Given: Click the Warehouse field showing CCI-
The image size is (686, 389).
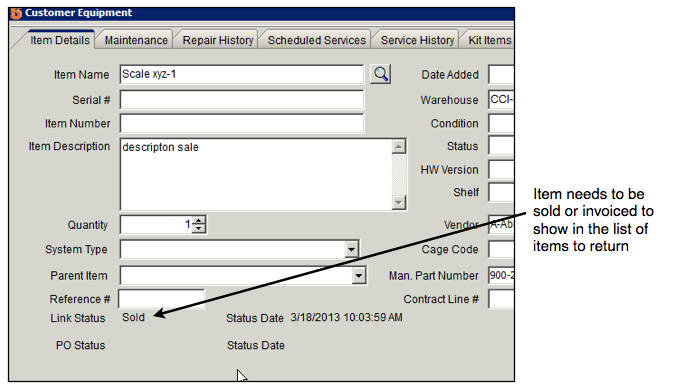Looking at the screenshot, I should click(x=501, y=100).
